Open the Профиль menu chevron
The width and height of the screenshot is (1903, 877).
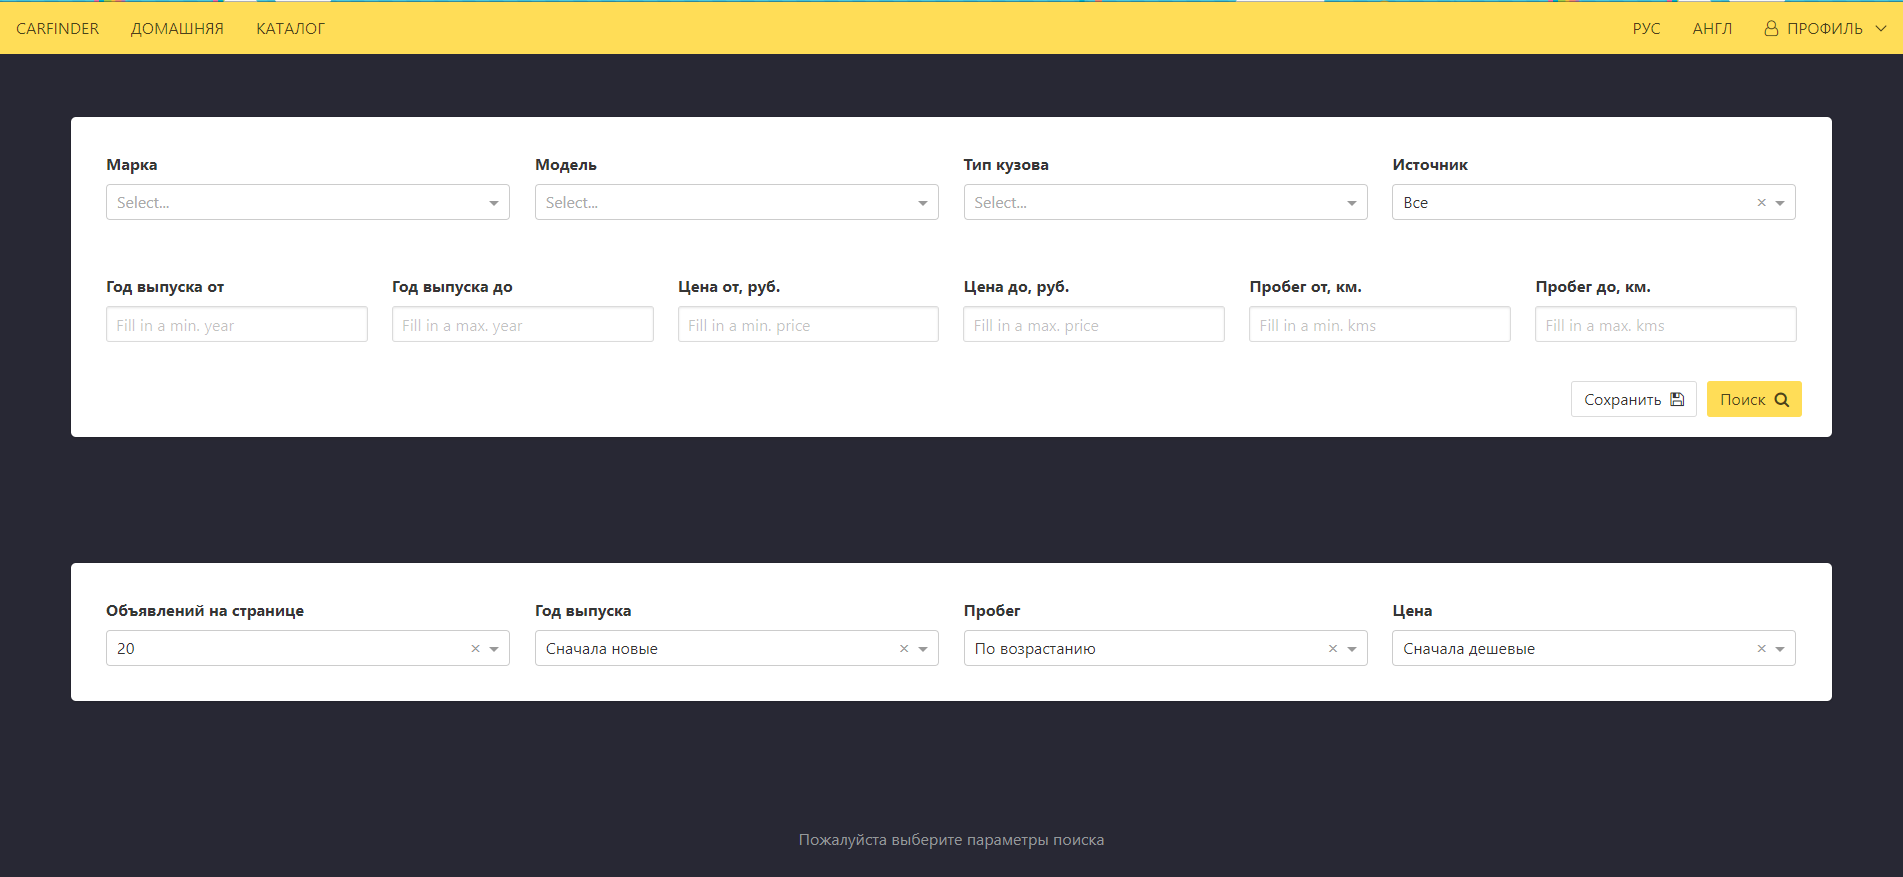pos(1880,29)
